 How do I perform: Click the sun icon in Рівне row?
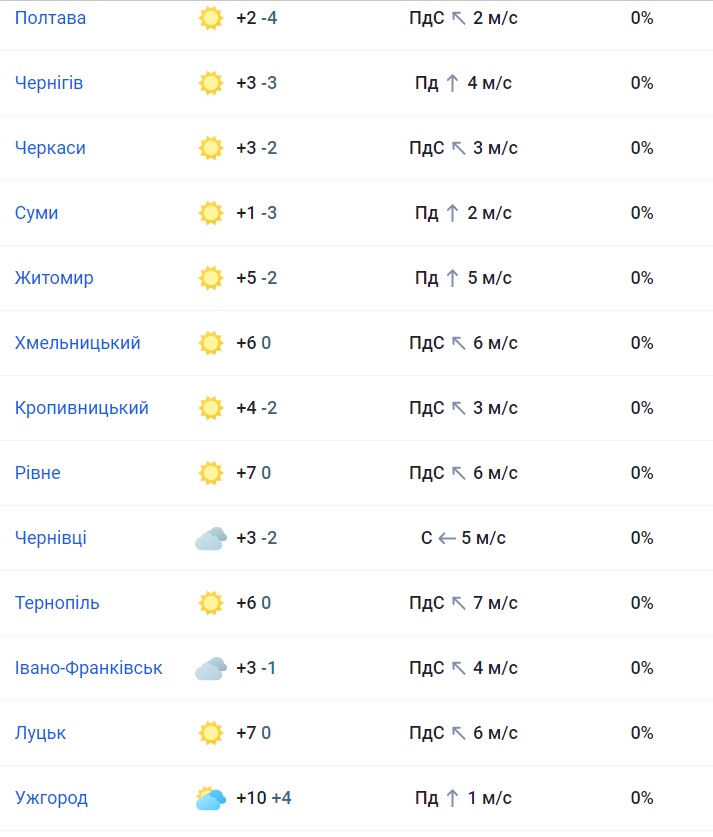tap(210, 473)
